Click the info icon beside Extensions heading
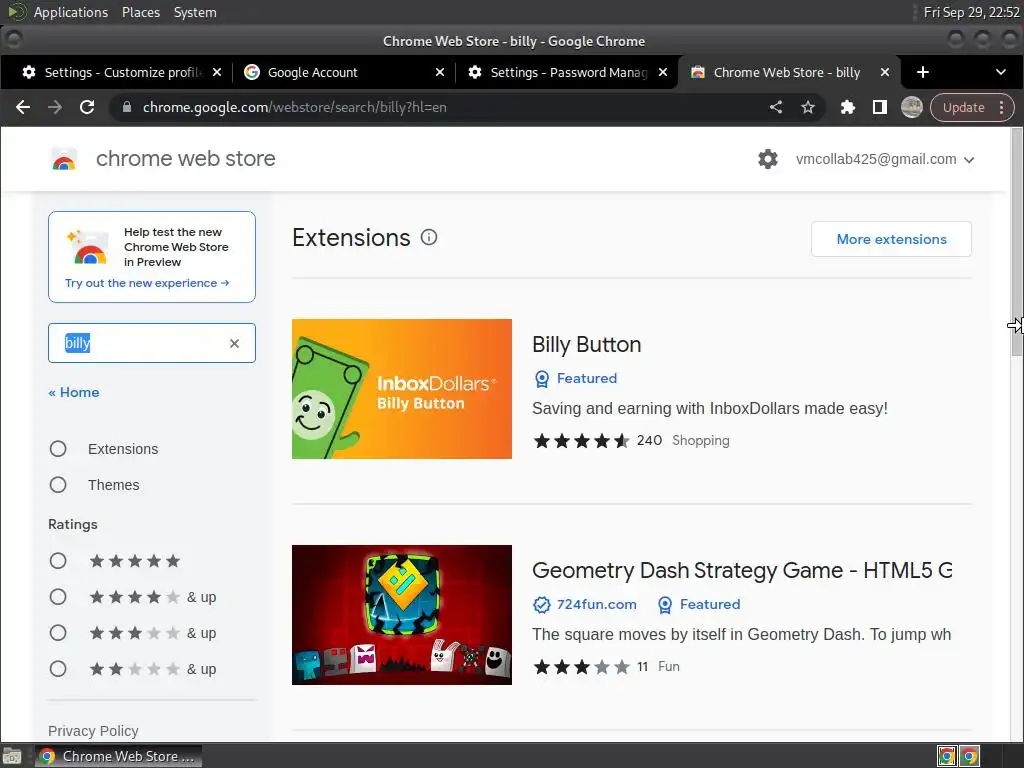 click(429, 237)
